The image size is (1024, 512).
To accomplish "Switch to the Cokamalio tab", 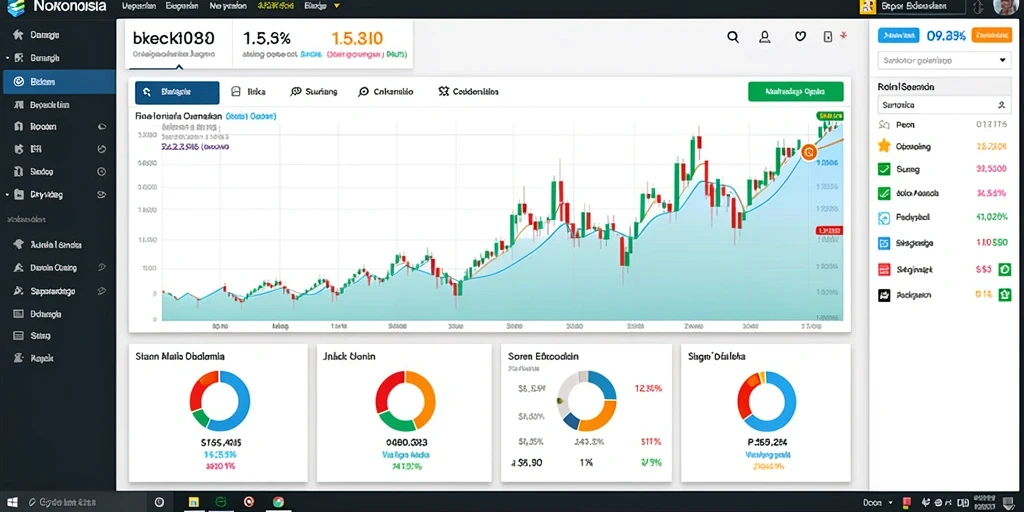I will [x=385, y=93].
